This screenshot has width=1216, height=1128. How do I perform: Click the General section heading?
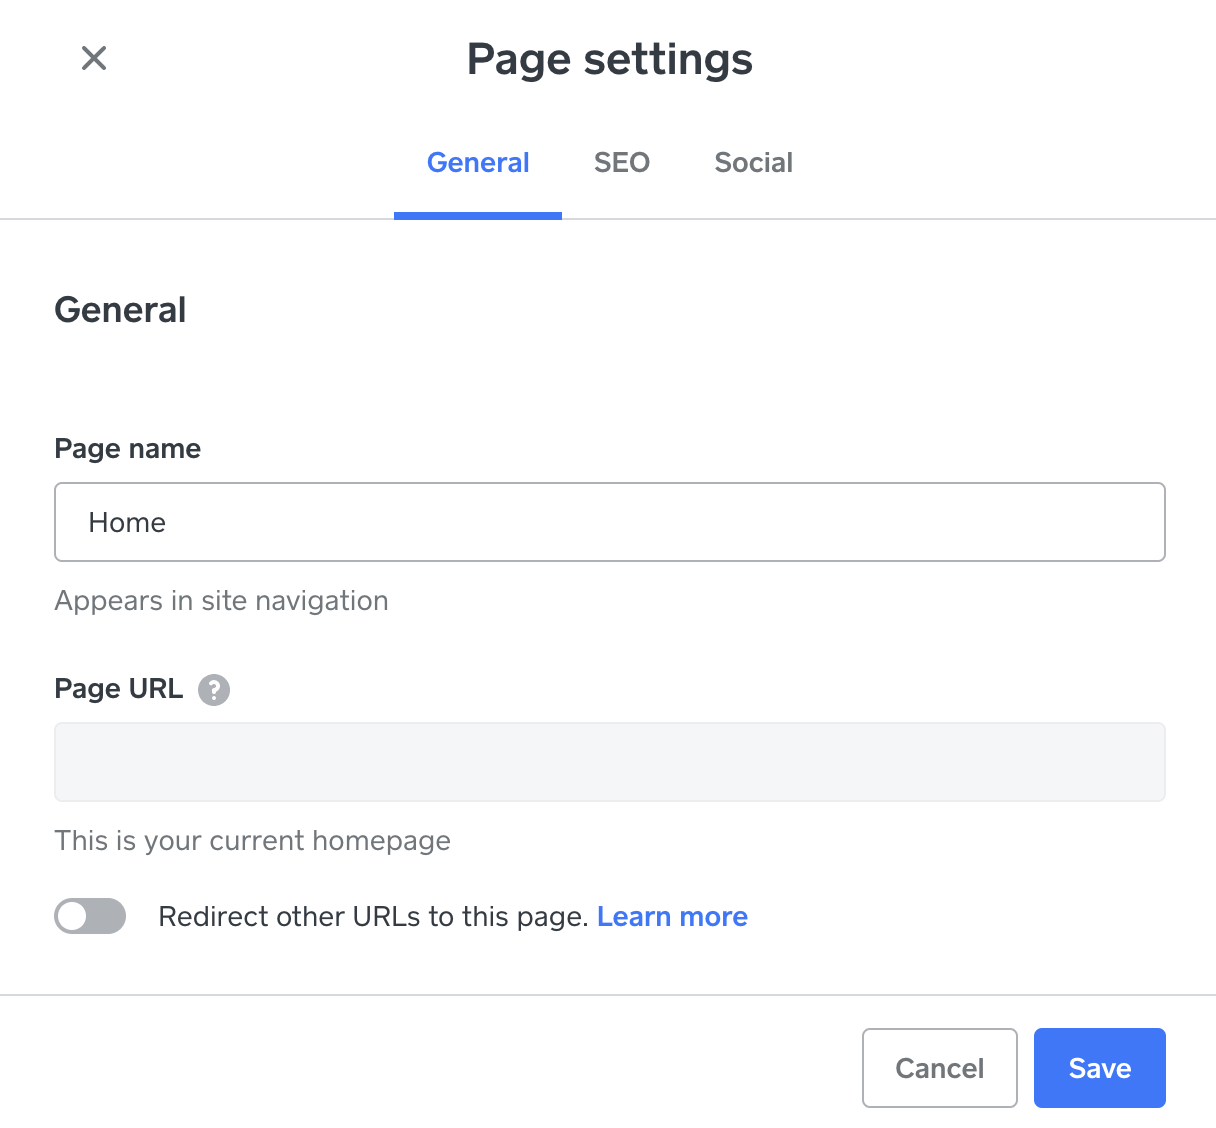[x=120, y=310]
